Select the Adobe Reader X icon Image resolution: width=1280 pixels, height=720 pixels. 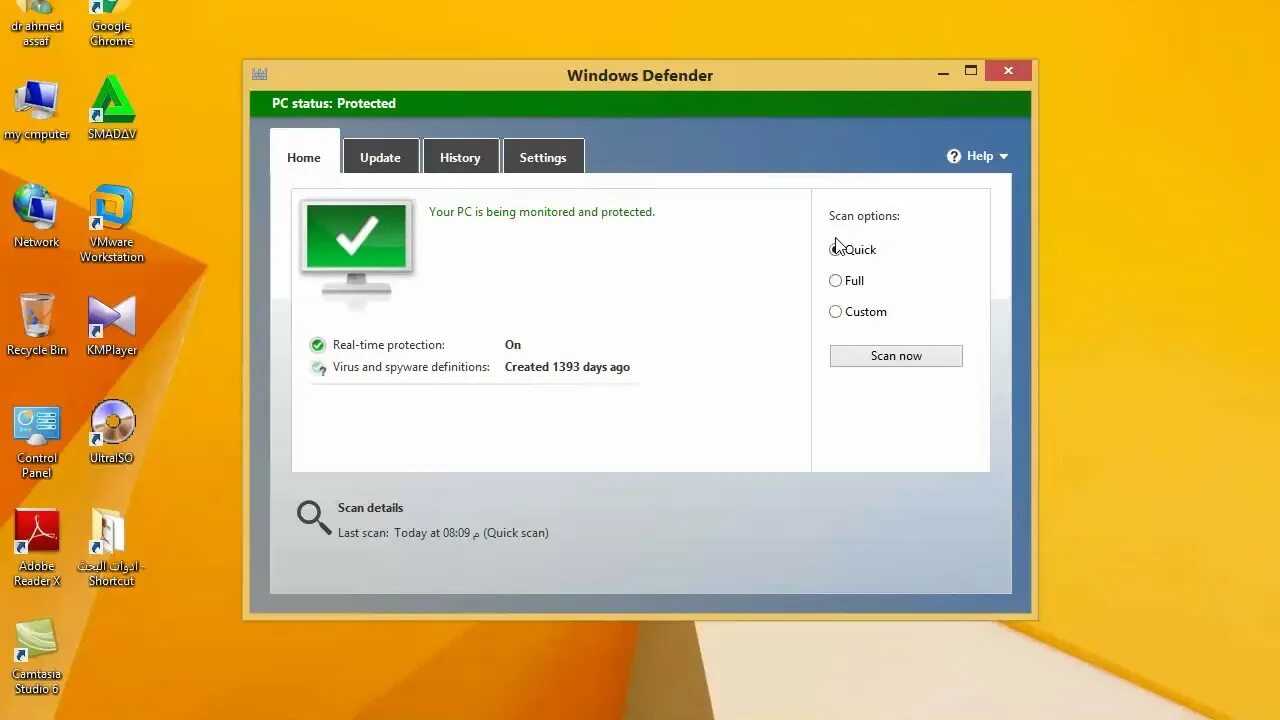pyautogui.click(x=37, y=549)
